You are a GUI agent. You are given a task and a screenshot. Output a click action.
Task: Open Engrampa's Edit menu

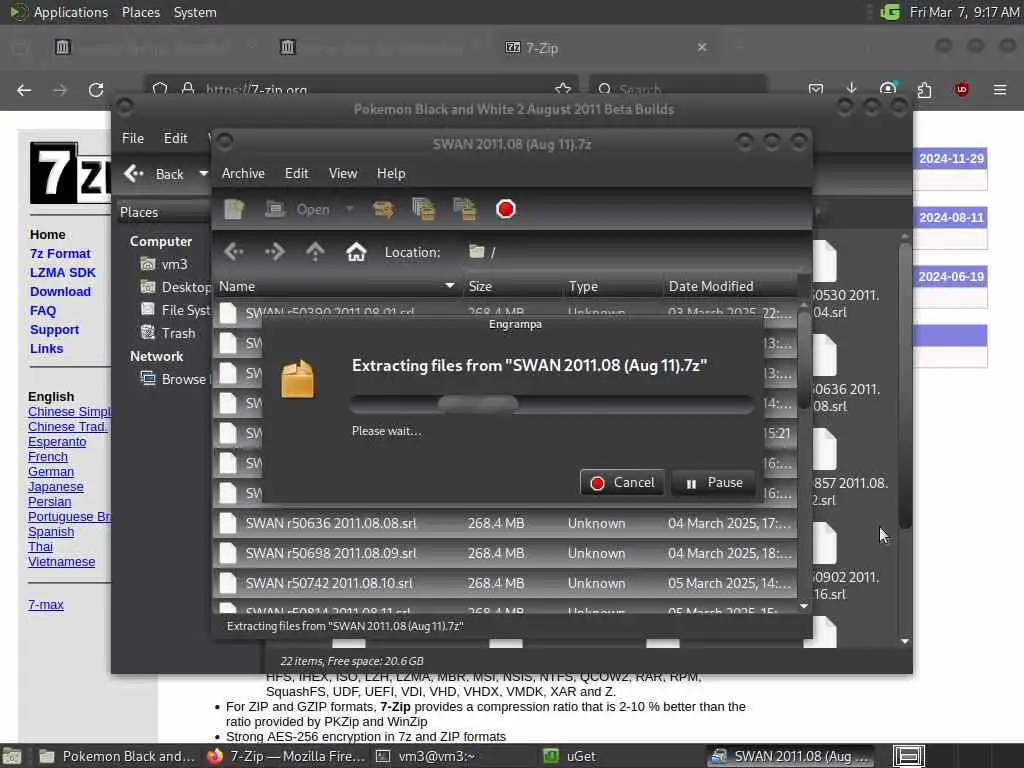tap(296, 173)
